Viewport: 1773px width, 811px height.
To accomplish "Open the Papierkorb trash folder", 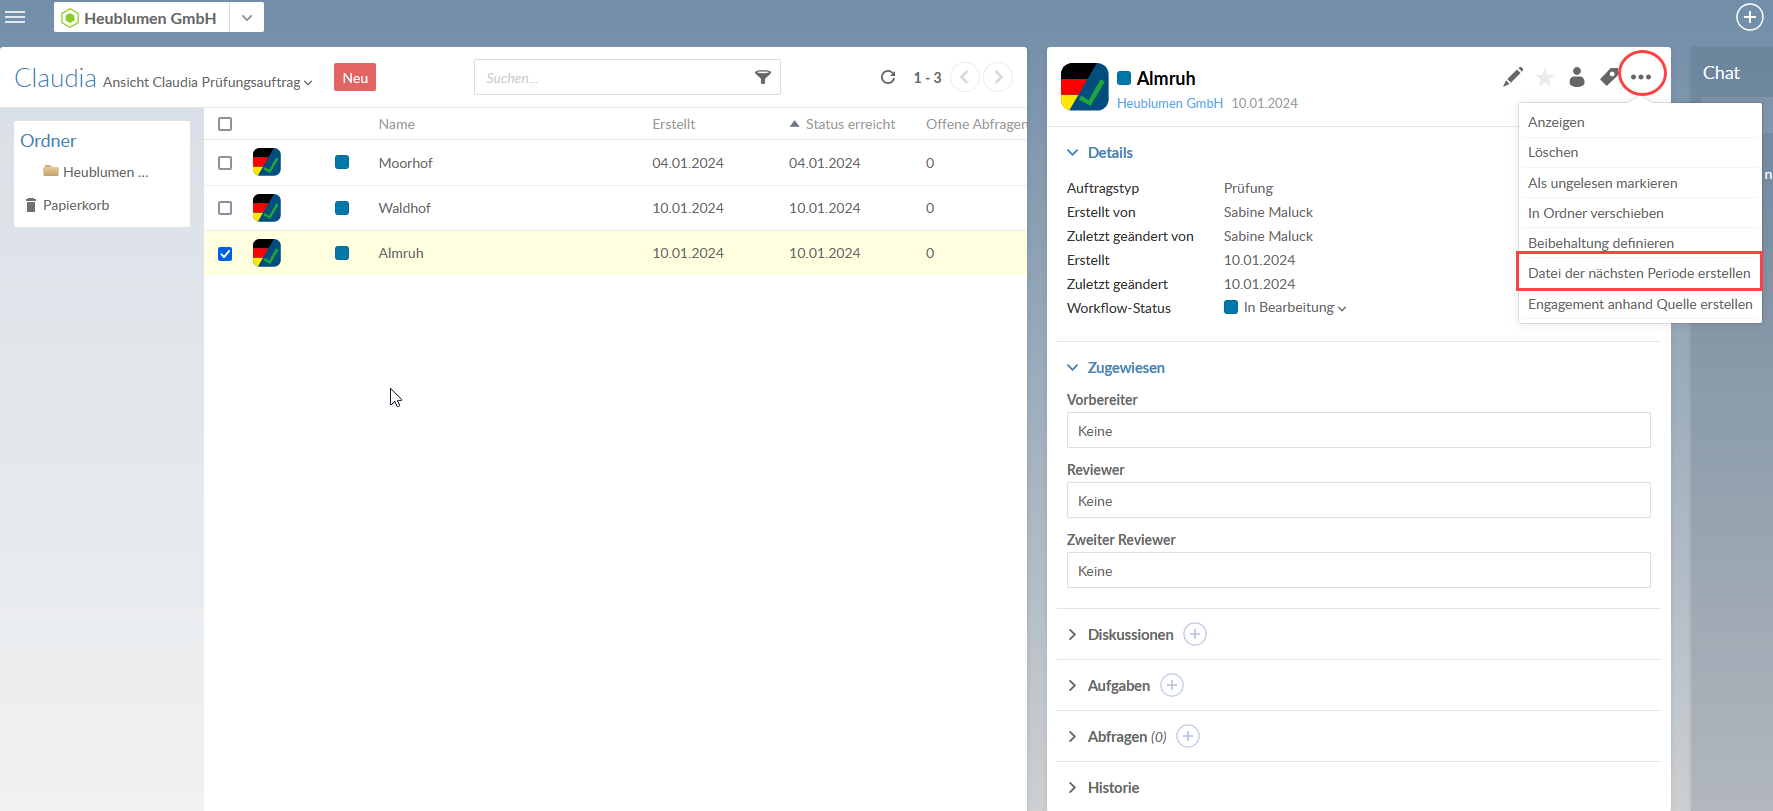I will pyautogui.click(x=67, y=205).
